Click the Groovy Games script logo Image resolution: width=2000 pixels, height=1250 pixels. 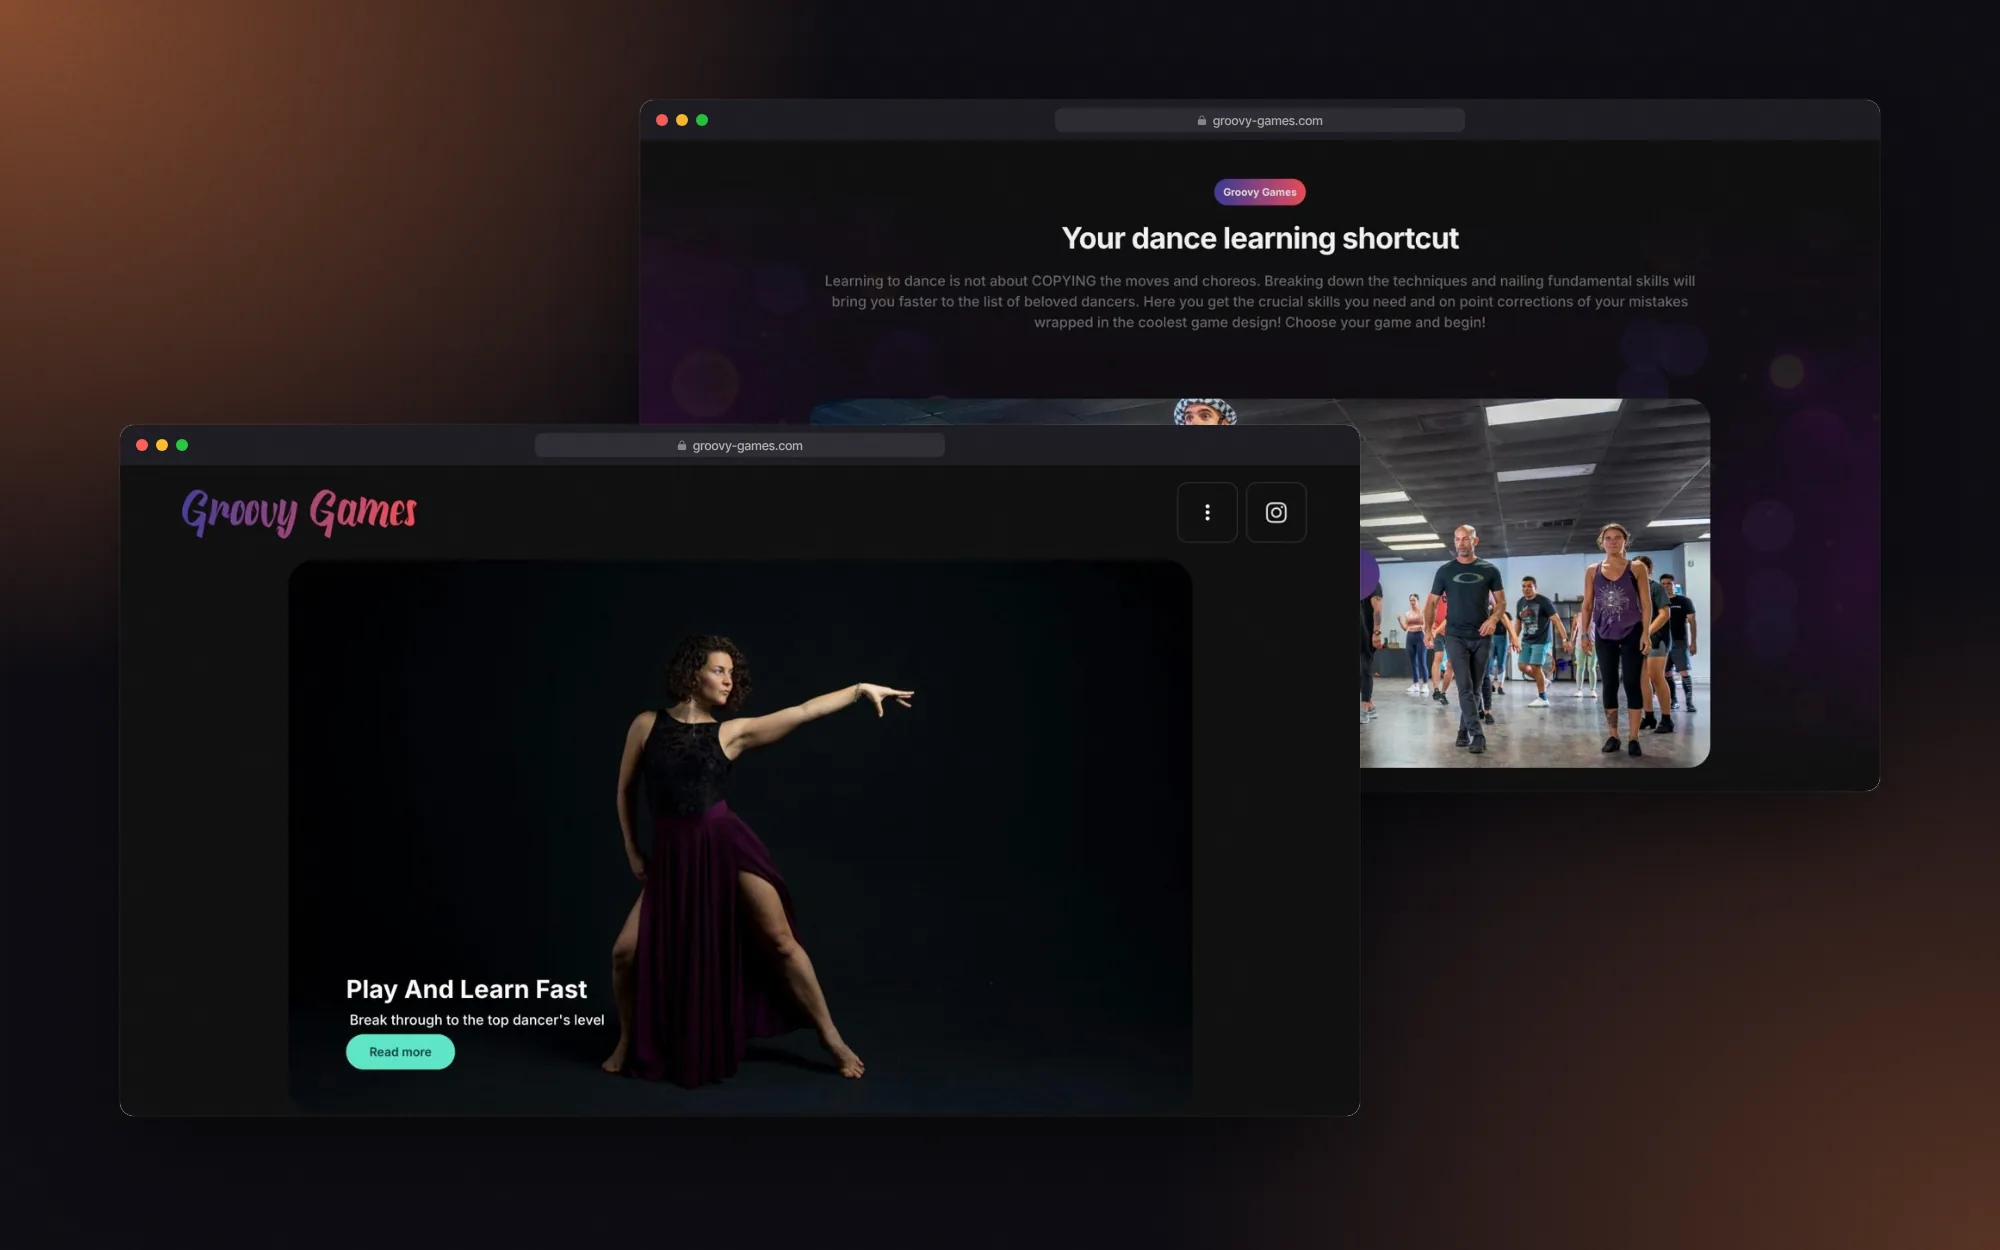299,512
